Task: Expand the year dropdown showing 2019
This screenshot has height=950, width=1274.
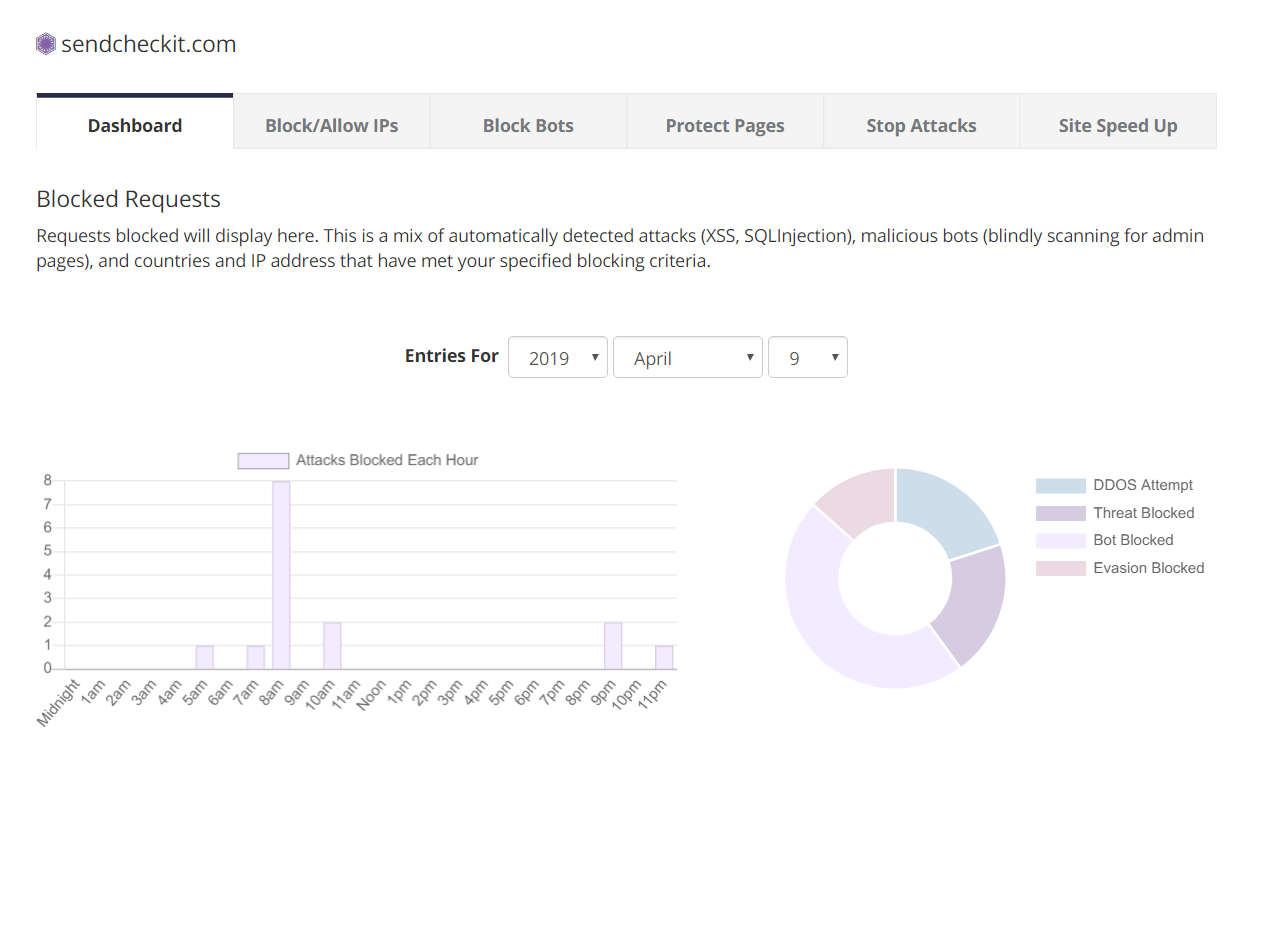Action: (x=558, y=358)
